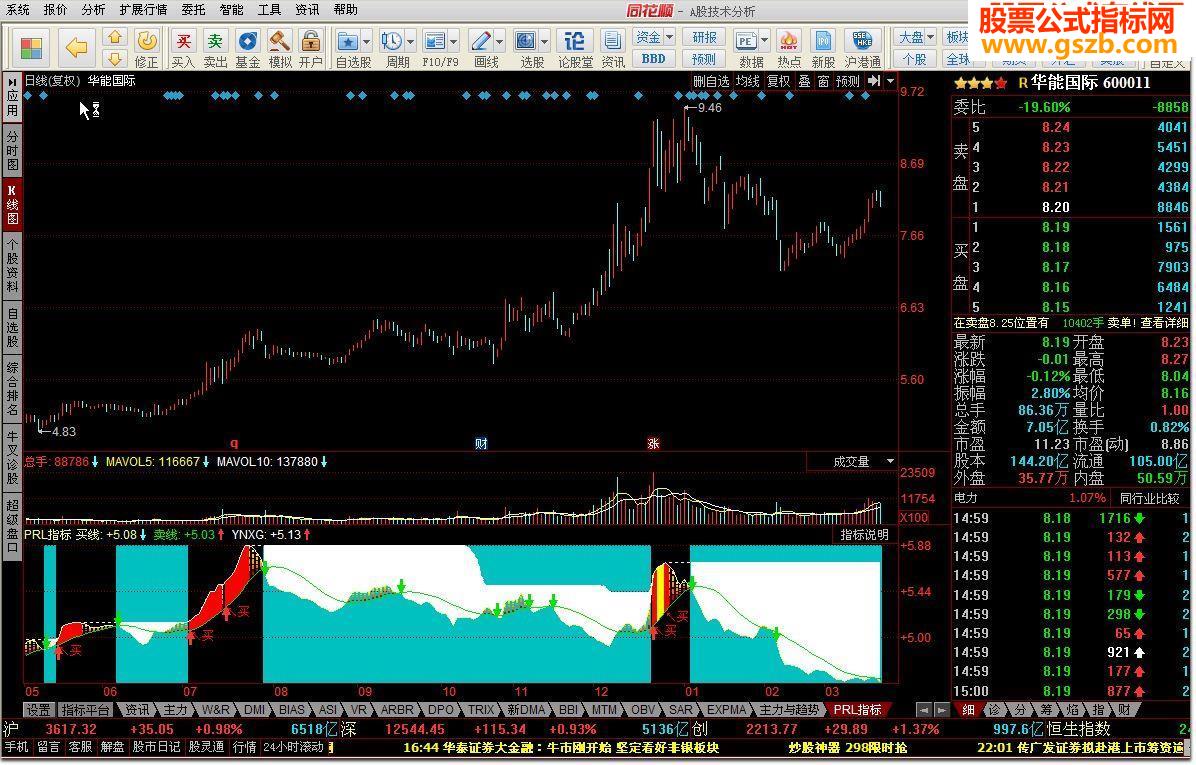
Task: Click the 开户 lock icon
Action: 310,47
